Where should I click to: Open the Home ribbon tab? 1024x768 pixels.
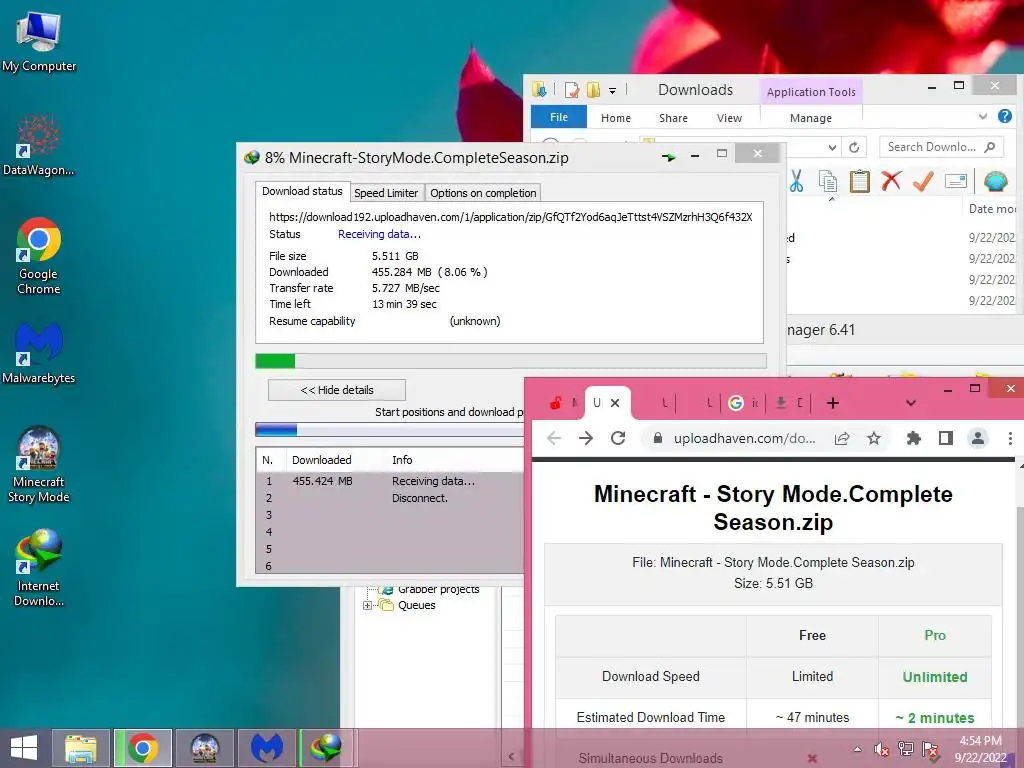[x=616, y=118]
